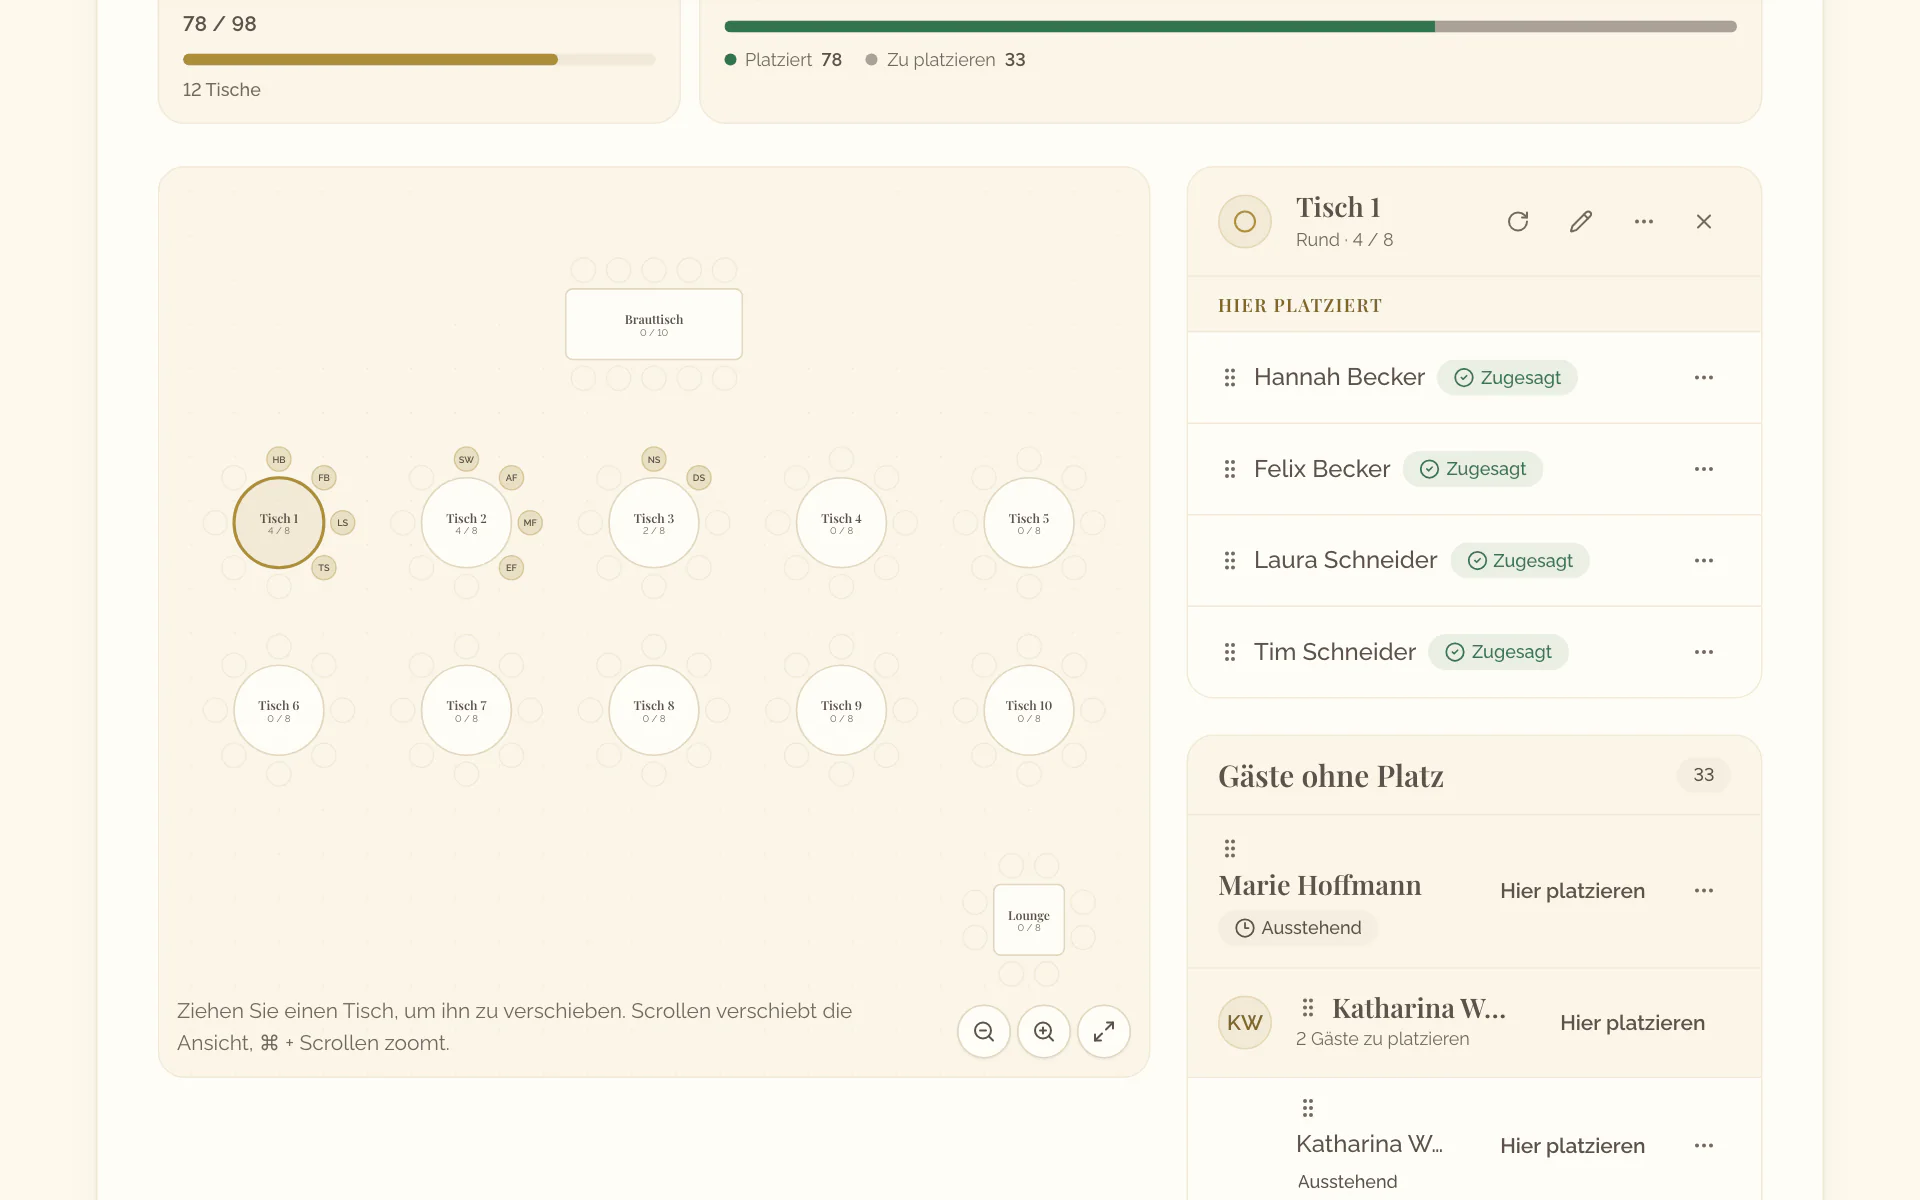Select Tisch 9 on the floor plan
1920x1200 pixels.
tap(841, 710)
